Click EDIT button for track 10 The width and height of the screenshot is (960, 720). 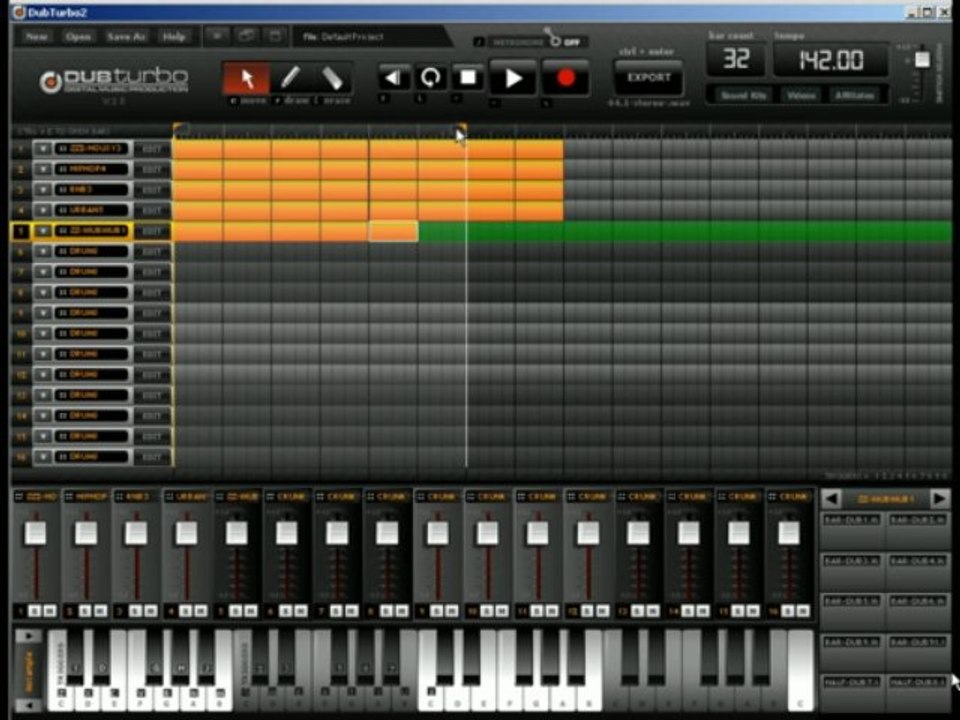152,334
